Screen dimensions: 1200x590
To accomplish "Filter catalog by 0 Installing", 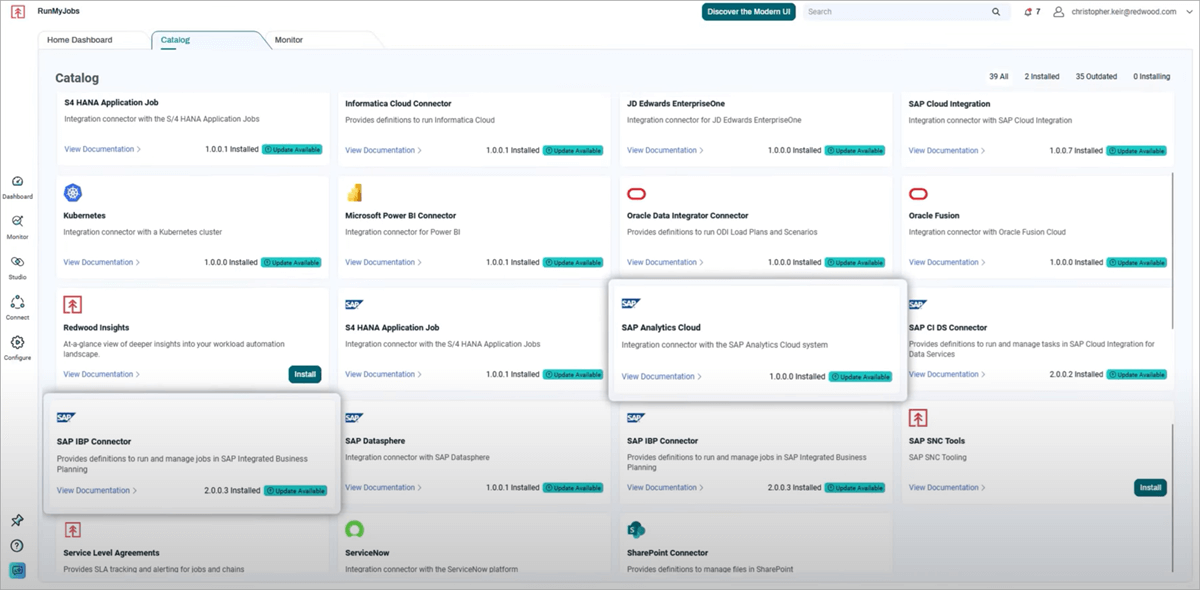I will coord(1151,75).
